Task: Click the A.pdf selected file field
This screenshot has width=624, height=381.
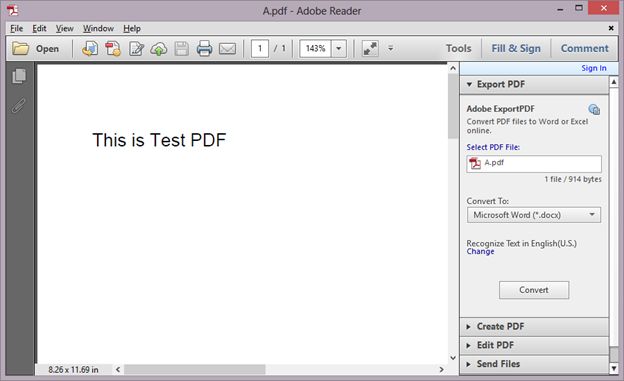Action: coord(534,164)
